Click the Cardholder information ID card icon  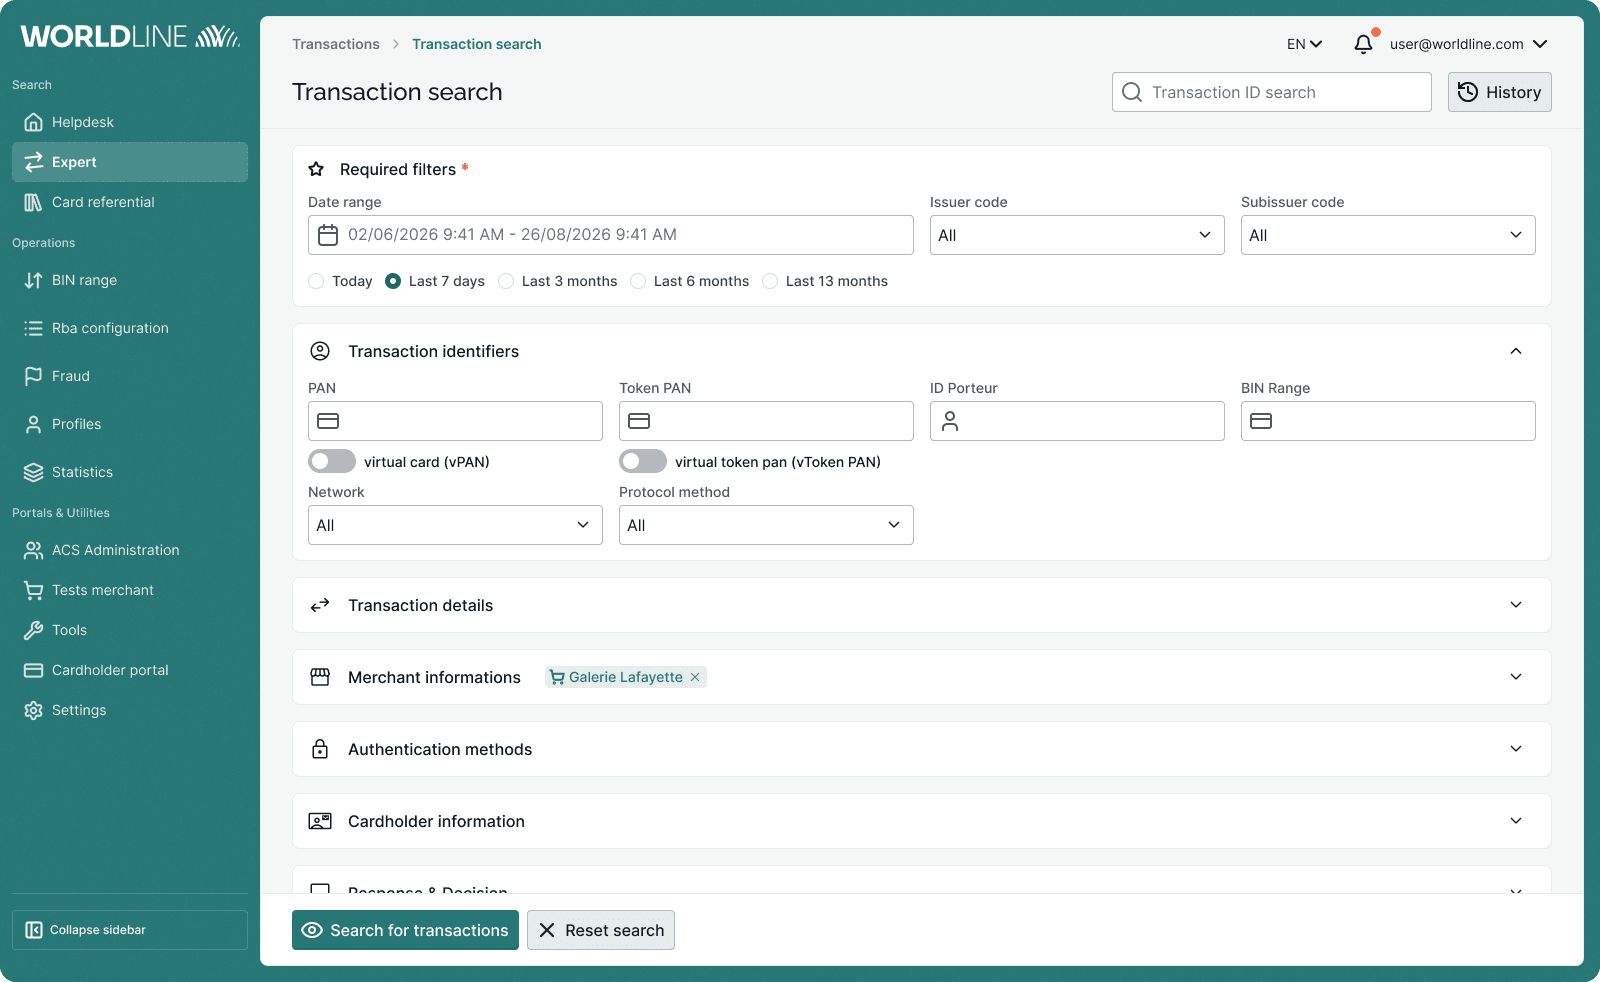(x=320, y=821)
